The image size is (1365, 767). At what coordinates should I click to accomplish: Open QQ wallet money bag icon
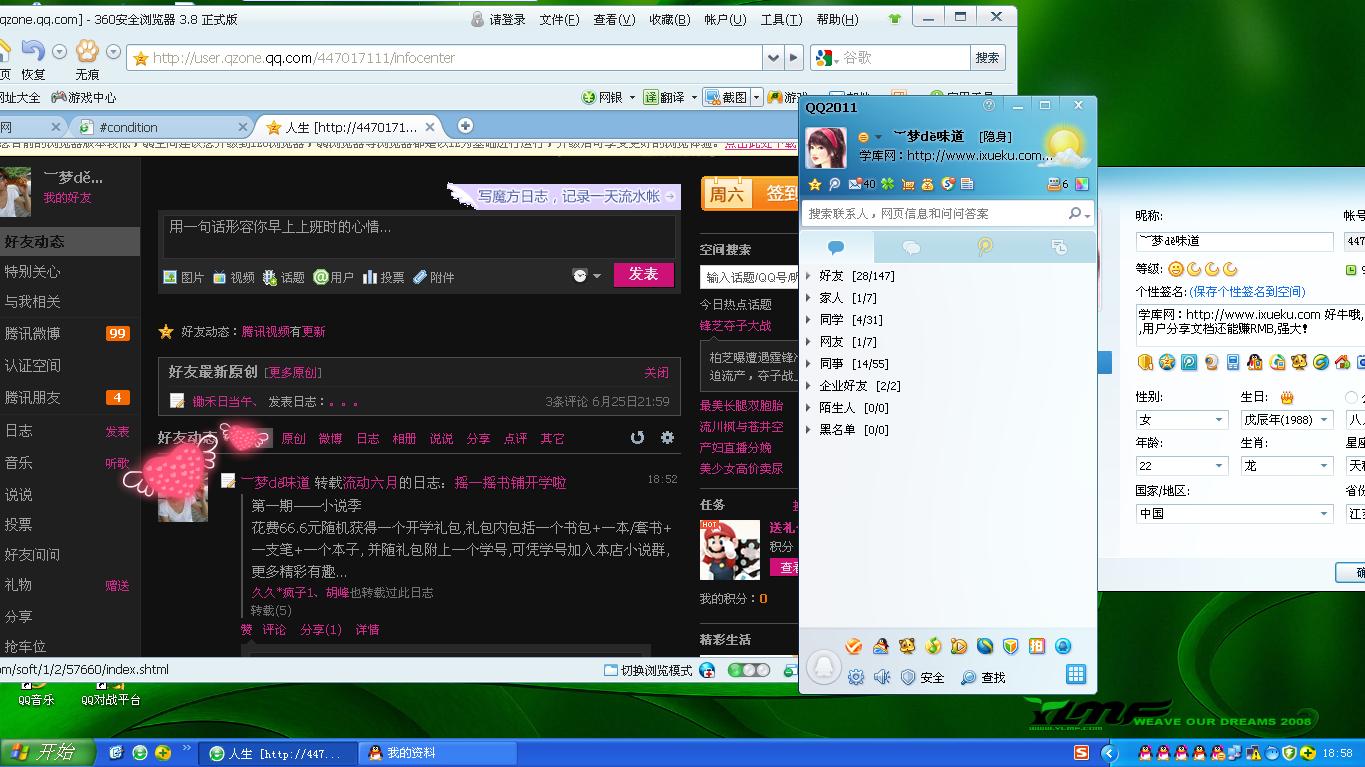(x=927, y=184)
